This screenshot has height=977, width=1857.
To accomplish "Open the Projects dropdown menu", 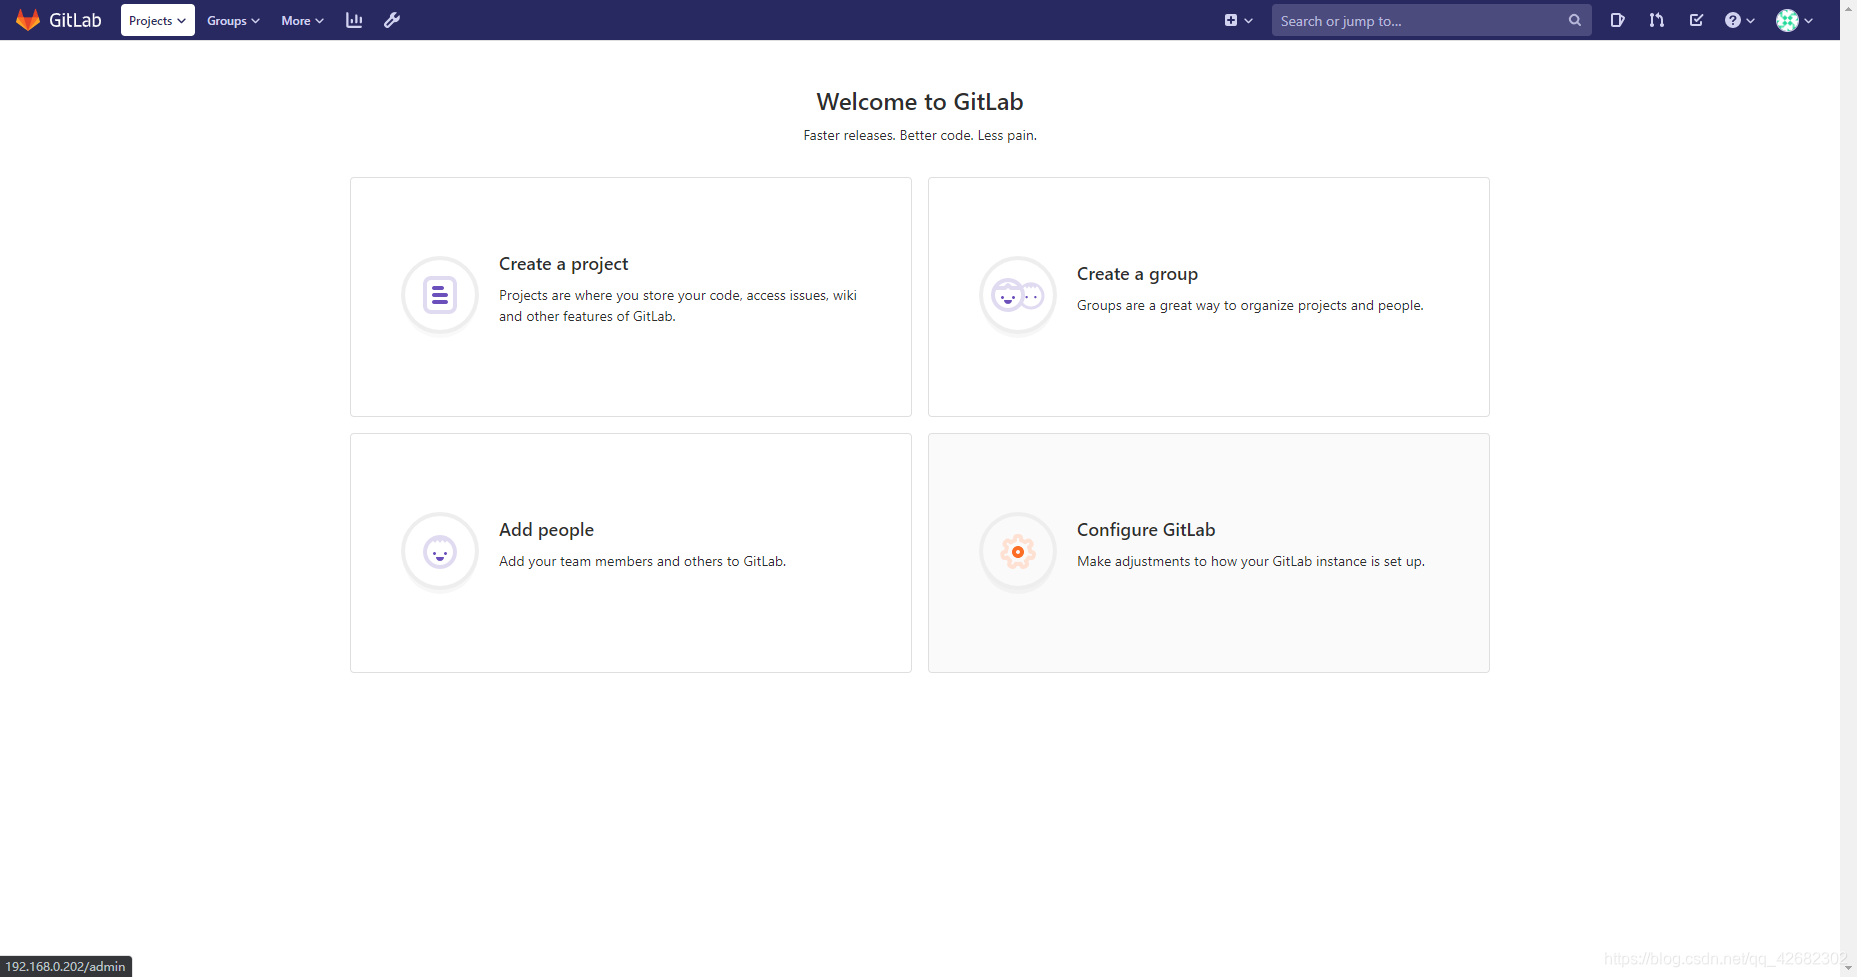I will [158, 20].
